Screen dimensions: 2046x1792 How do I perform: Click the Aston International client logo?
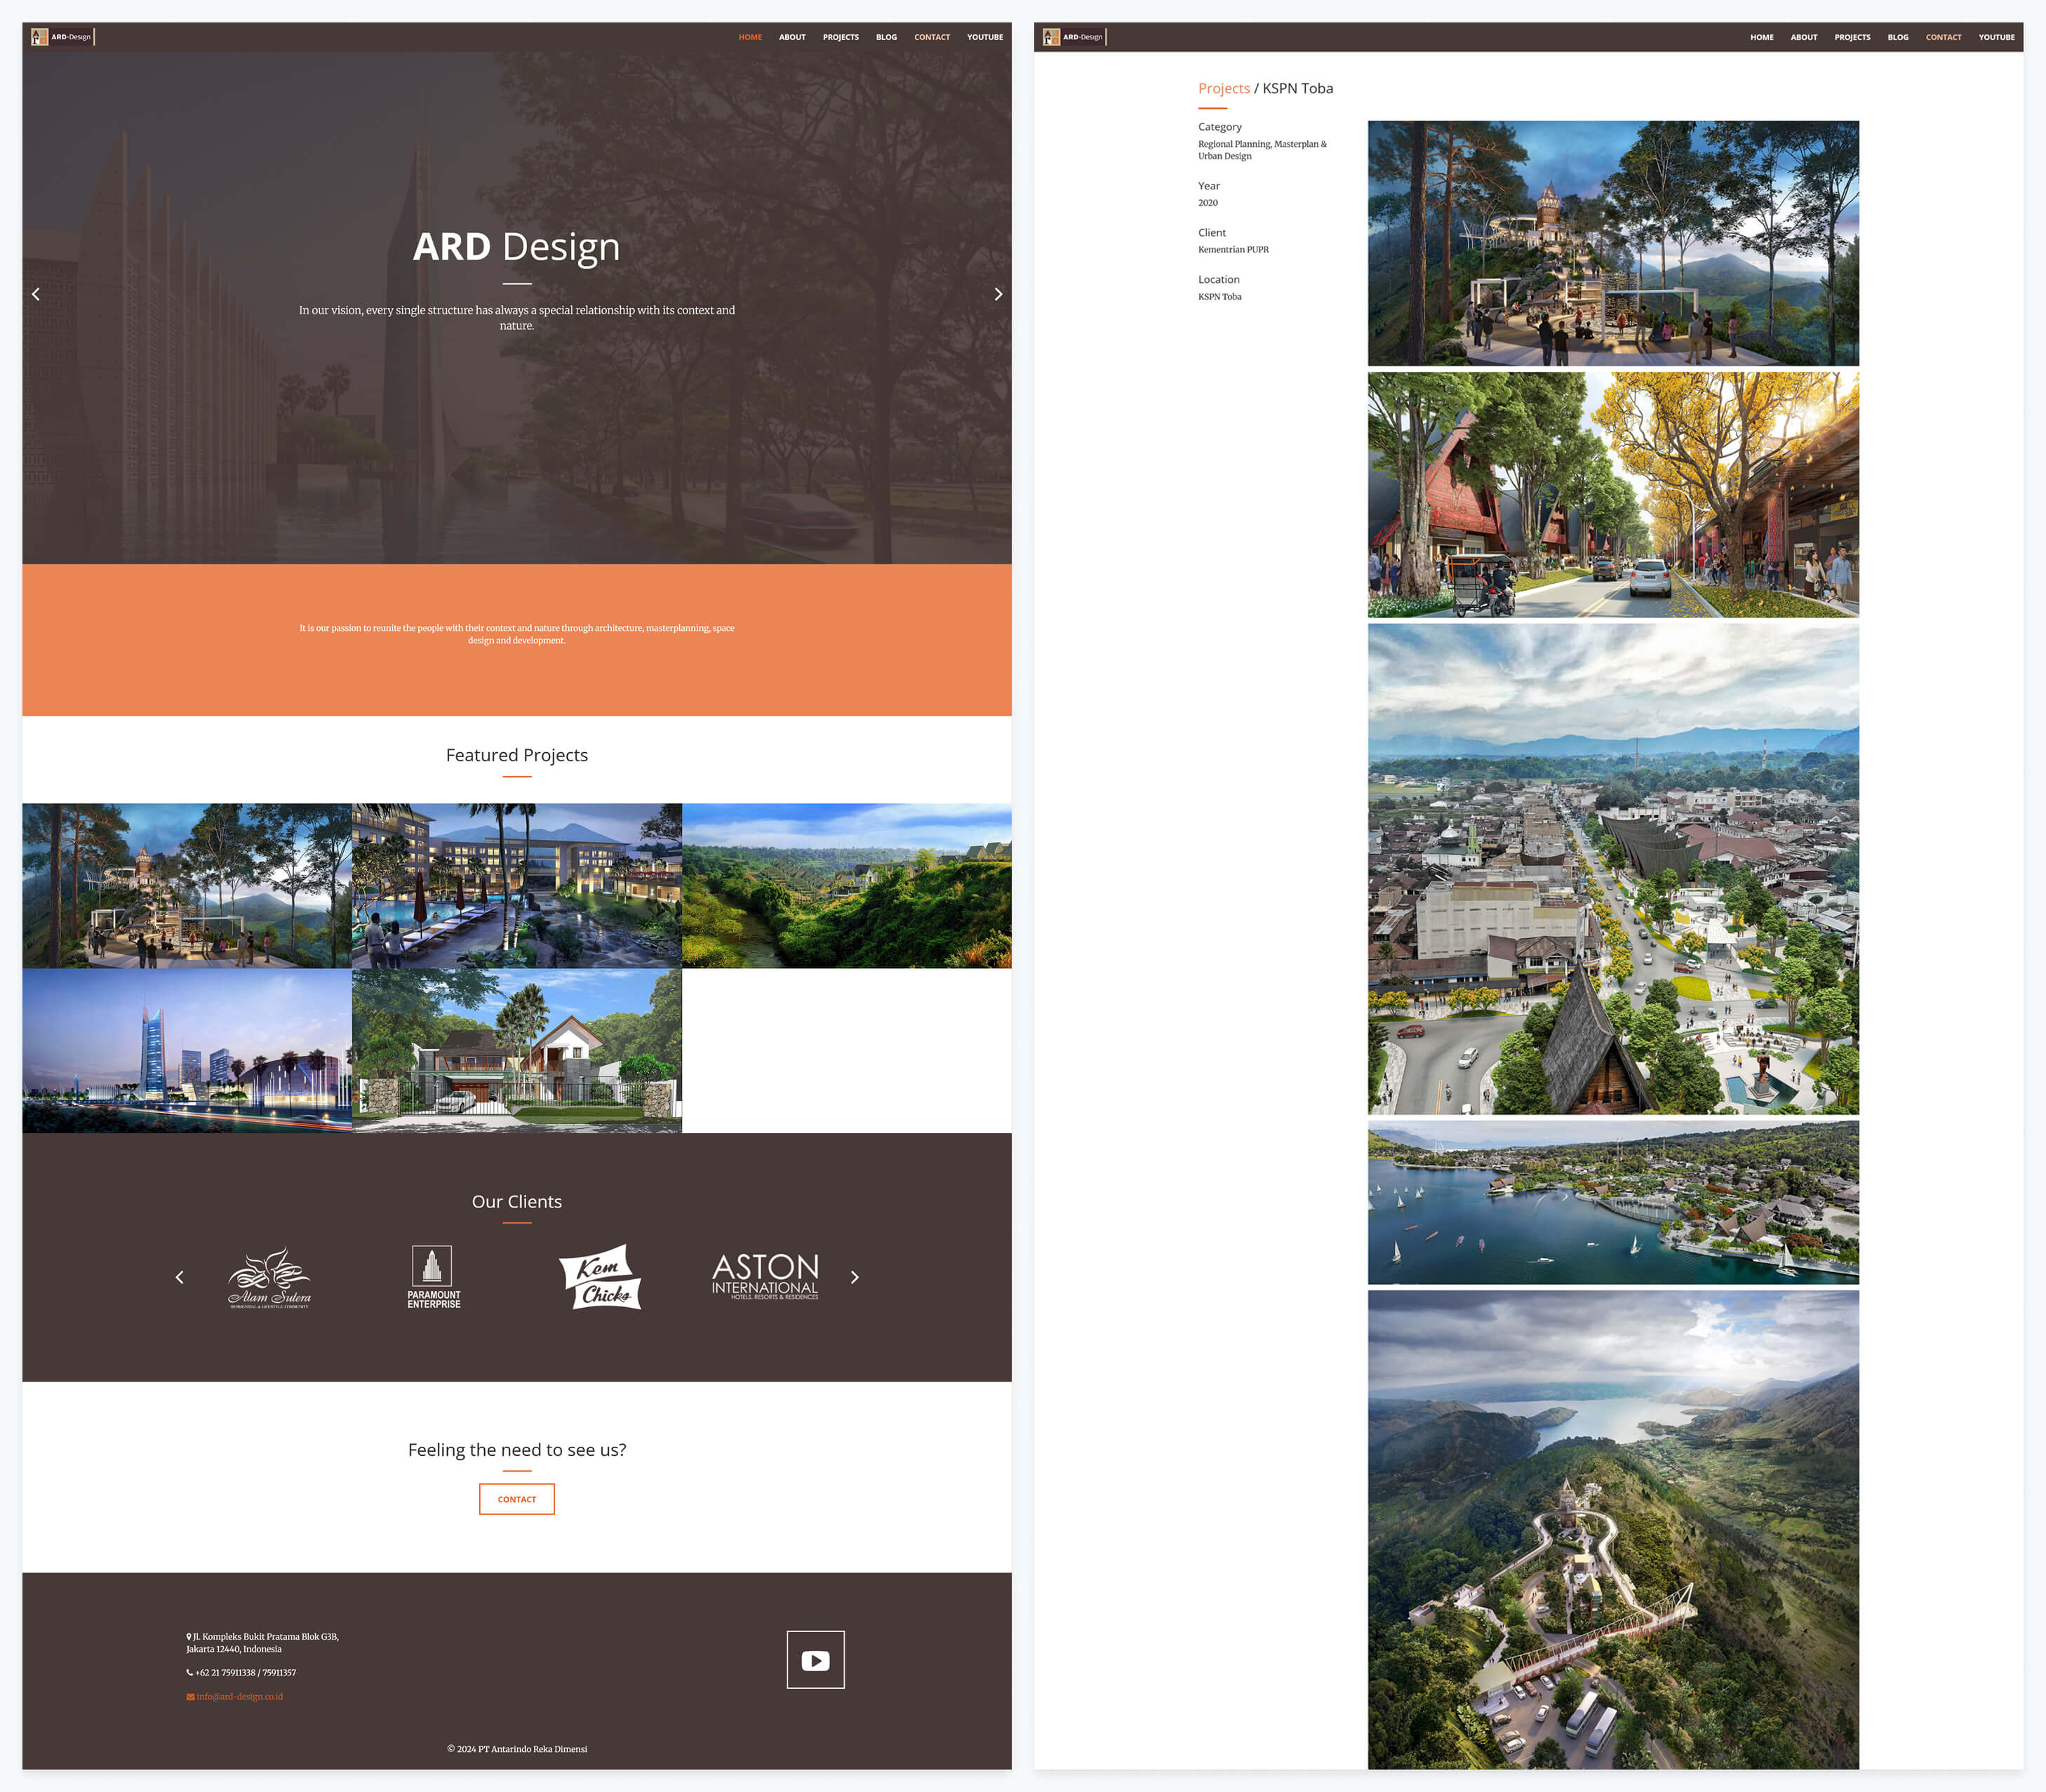(765, 1277)
